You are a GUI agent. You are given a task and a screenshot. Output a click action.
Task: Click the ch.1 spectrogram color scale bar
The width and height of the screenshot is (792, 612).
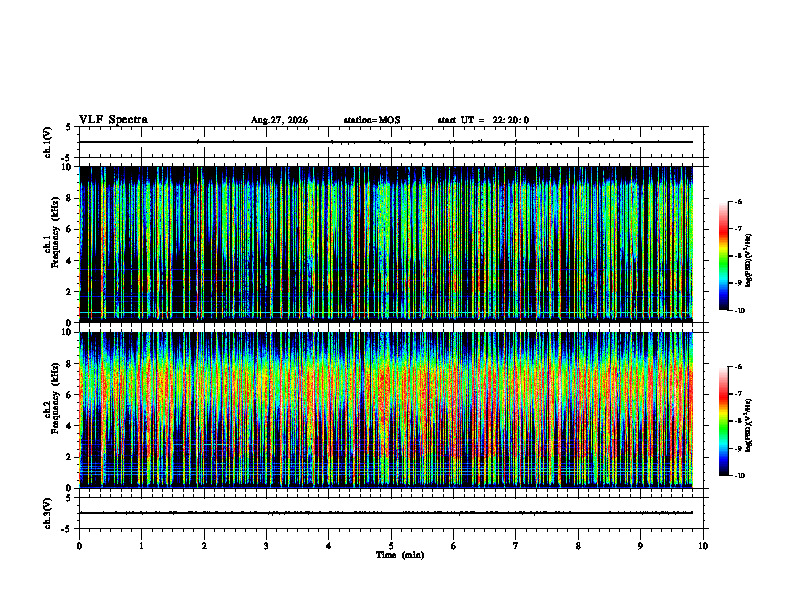[723, 256]
